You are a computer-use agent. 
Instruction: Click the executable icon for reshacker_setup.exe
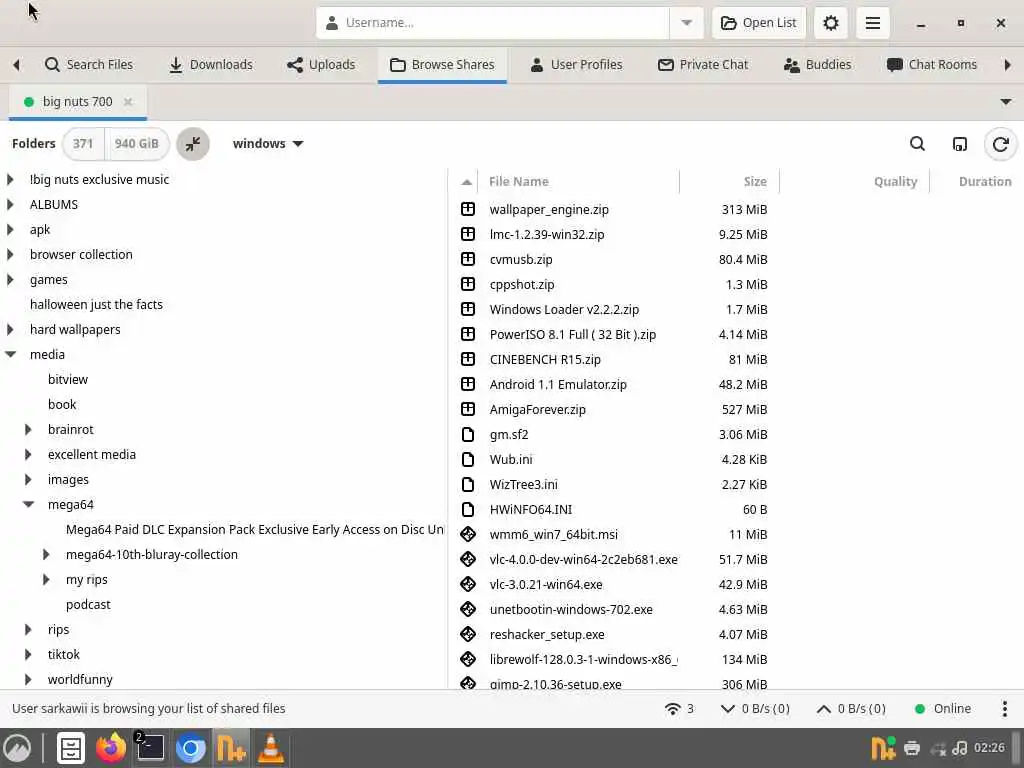click(x=468, y=634)
